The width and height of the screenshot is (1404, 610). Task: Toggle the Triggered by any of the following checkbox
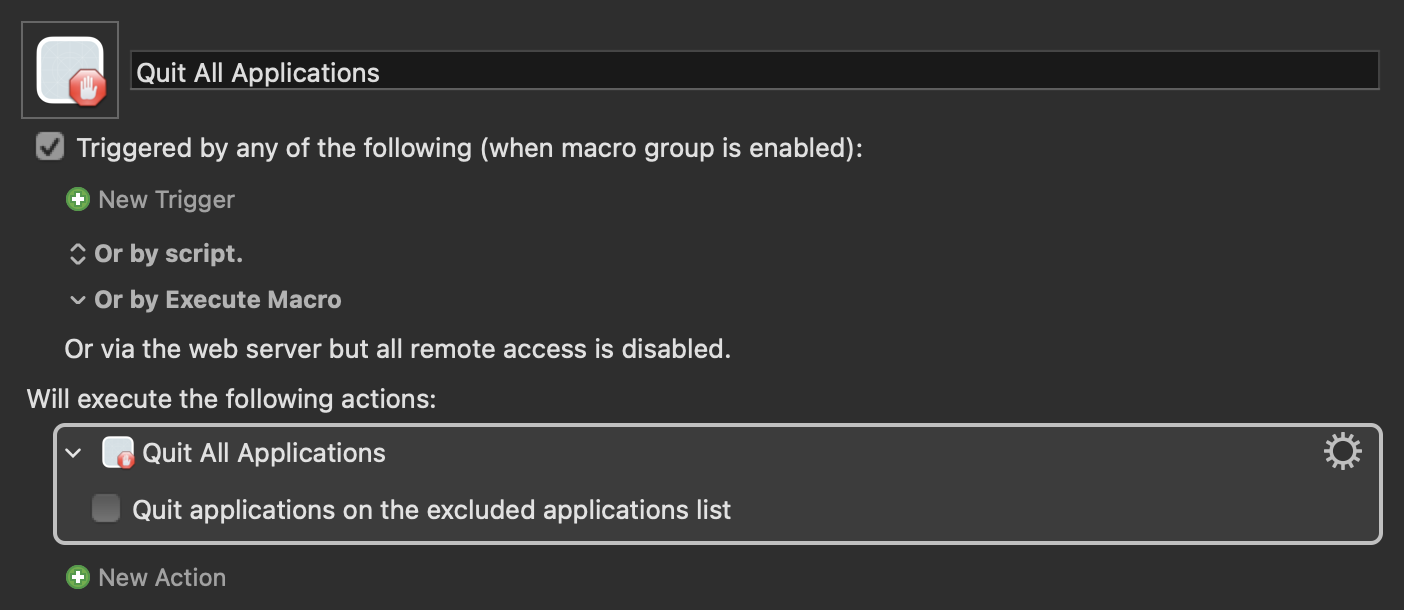coord(49,147)
